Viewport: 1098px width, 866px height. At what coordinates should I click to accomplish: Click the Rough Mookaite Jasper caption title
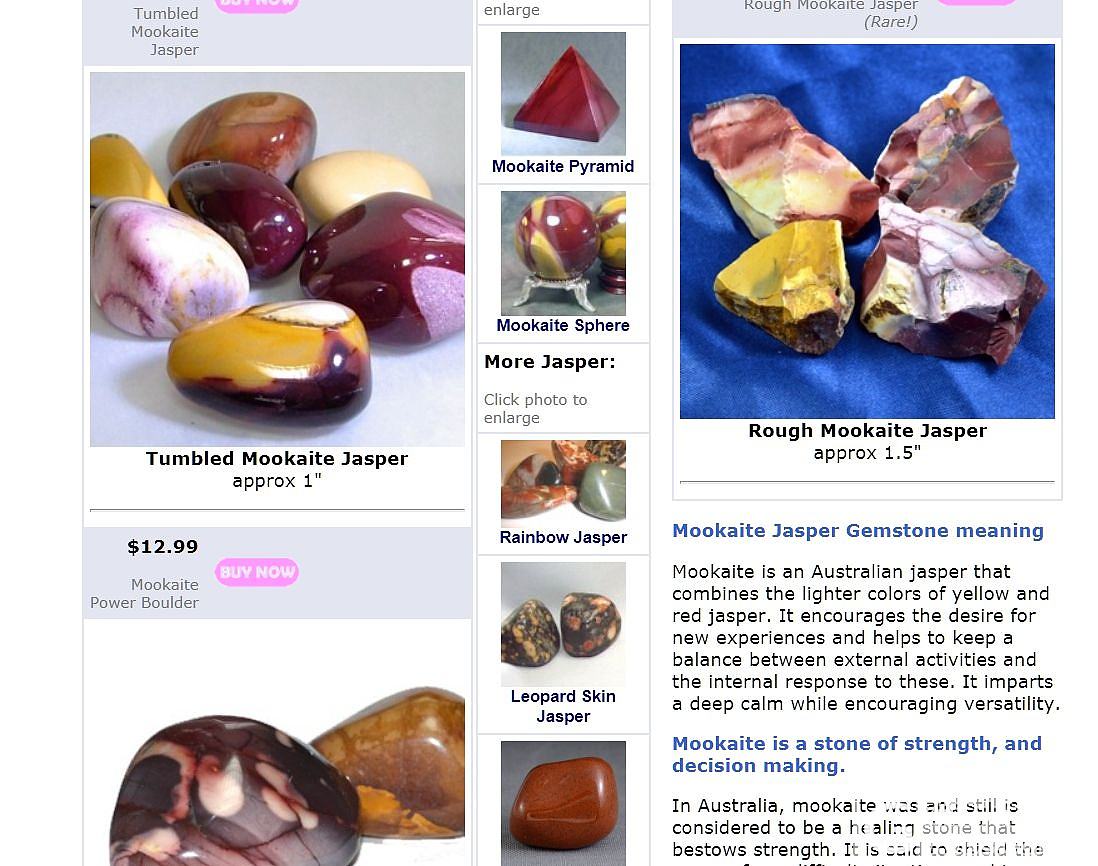coord(867,431)
